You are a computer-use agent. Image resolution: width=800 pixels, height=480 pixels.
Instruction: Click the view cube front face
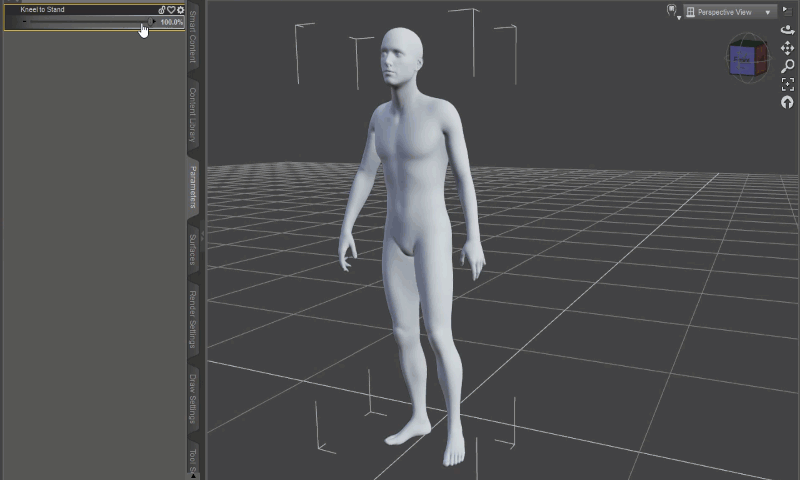click(x=740, y=60)
